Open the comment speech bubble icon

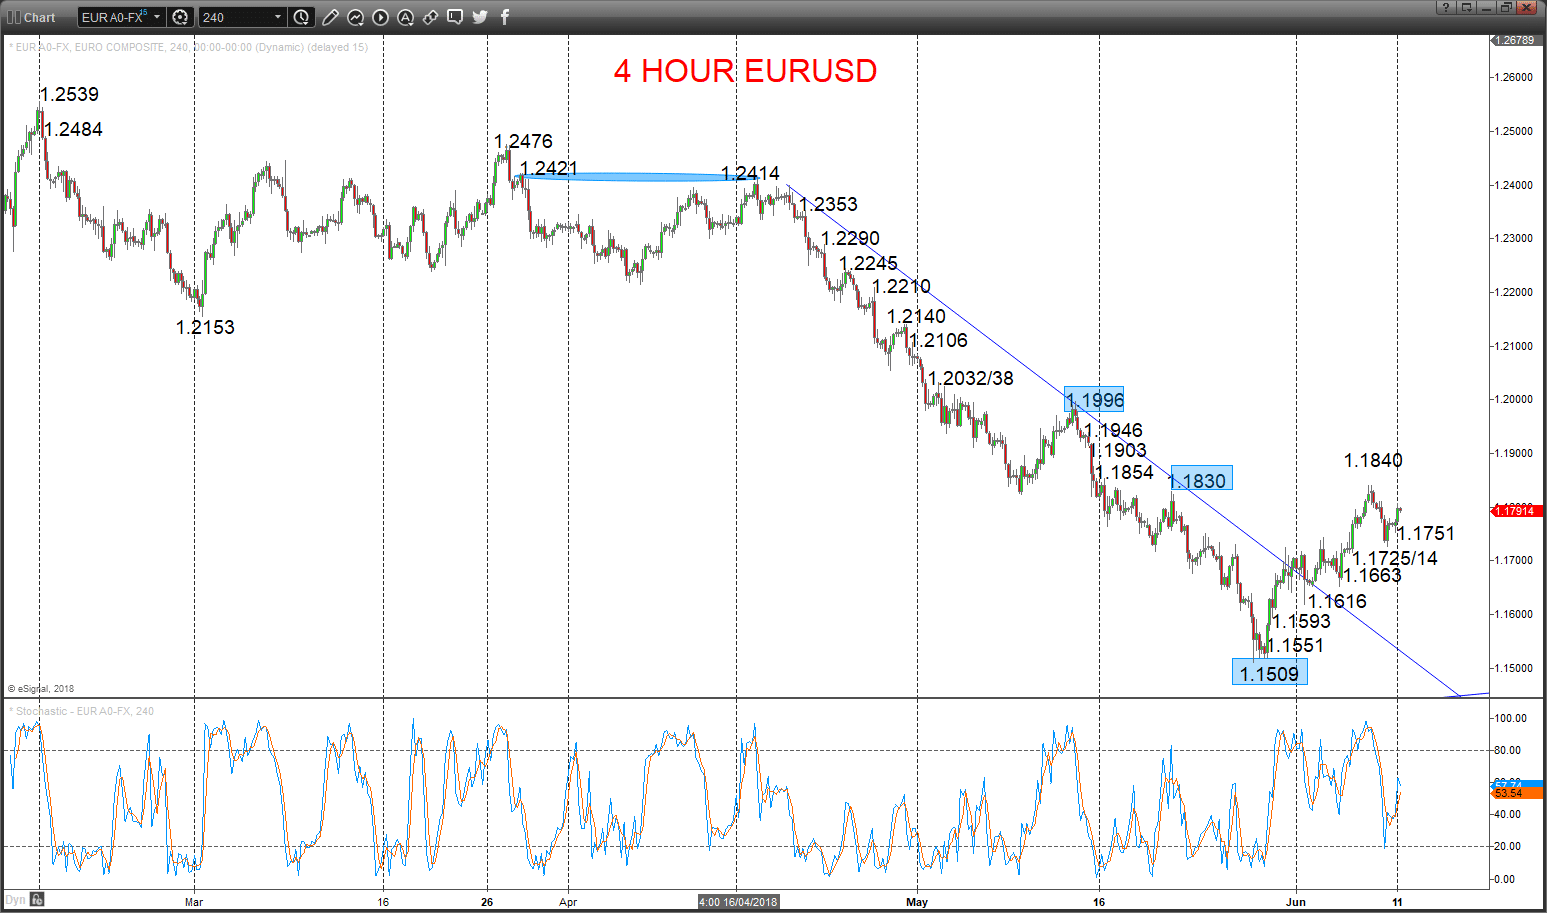click(455, 17)
